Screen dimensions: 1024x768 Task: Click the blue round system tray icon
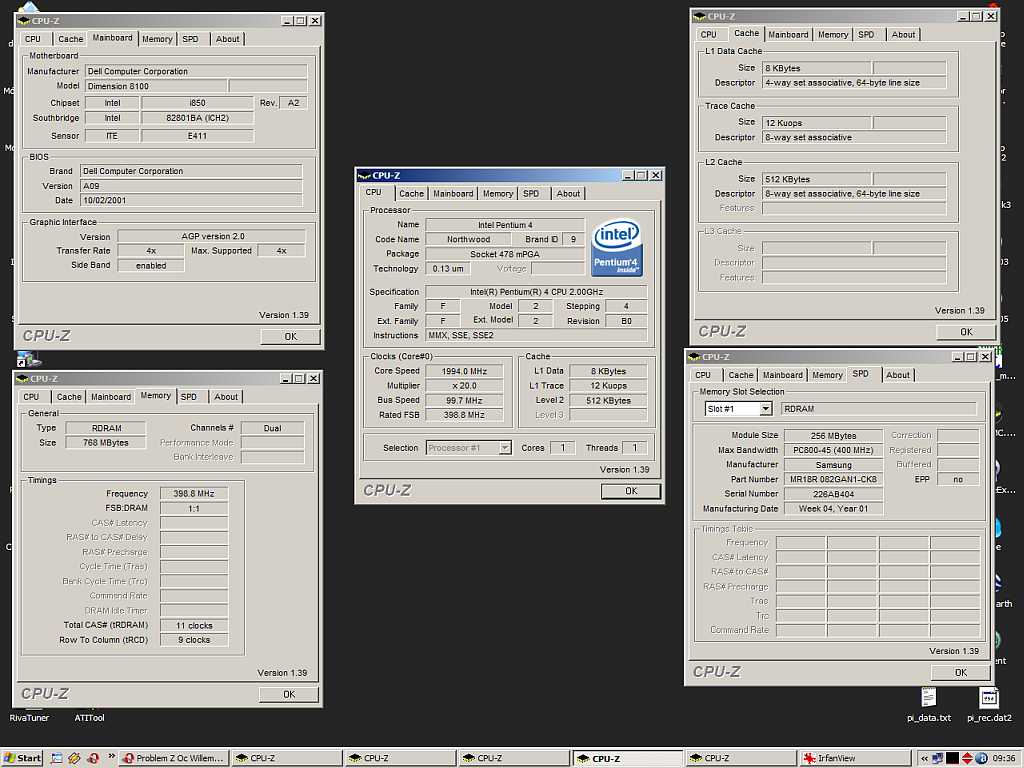[x=982, y=758]
